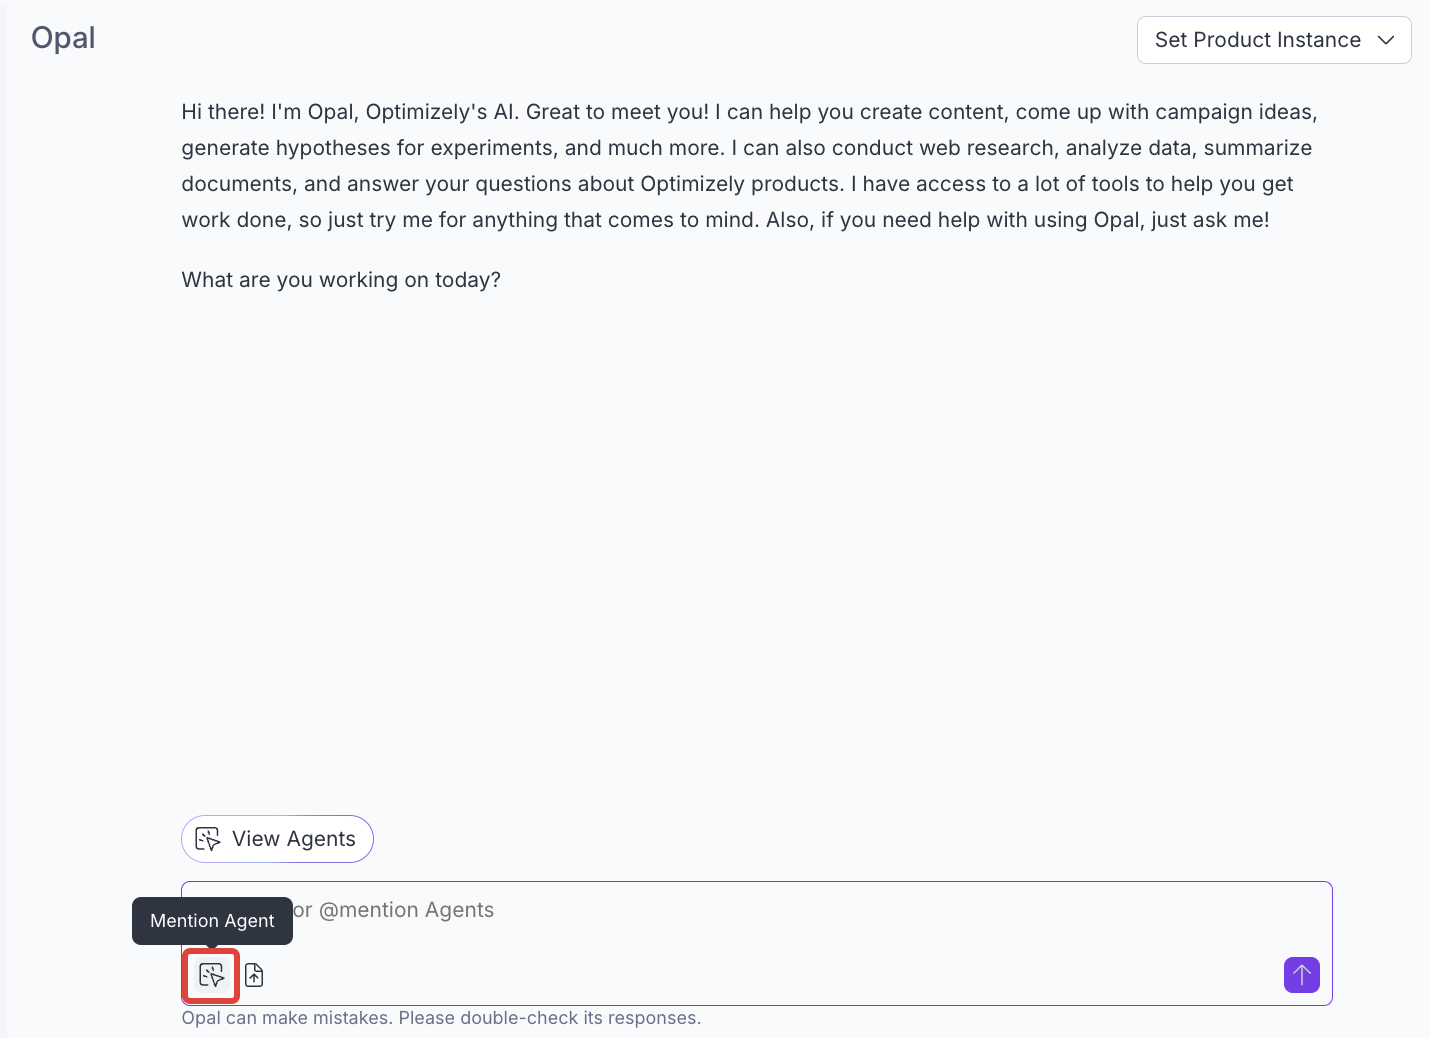Open the View Agents list
Screen dimensions: 1430x1038
[x=277, y=839]
